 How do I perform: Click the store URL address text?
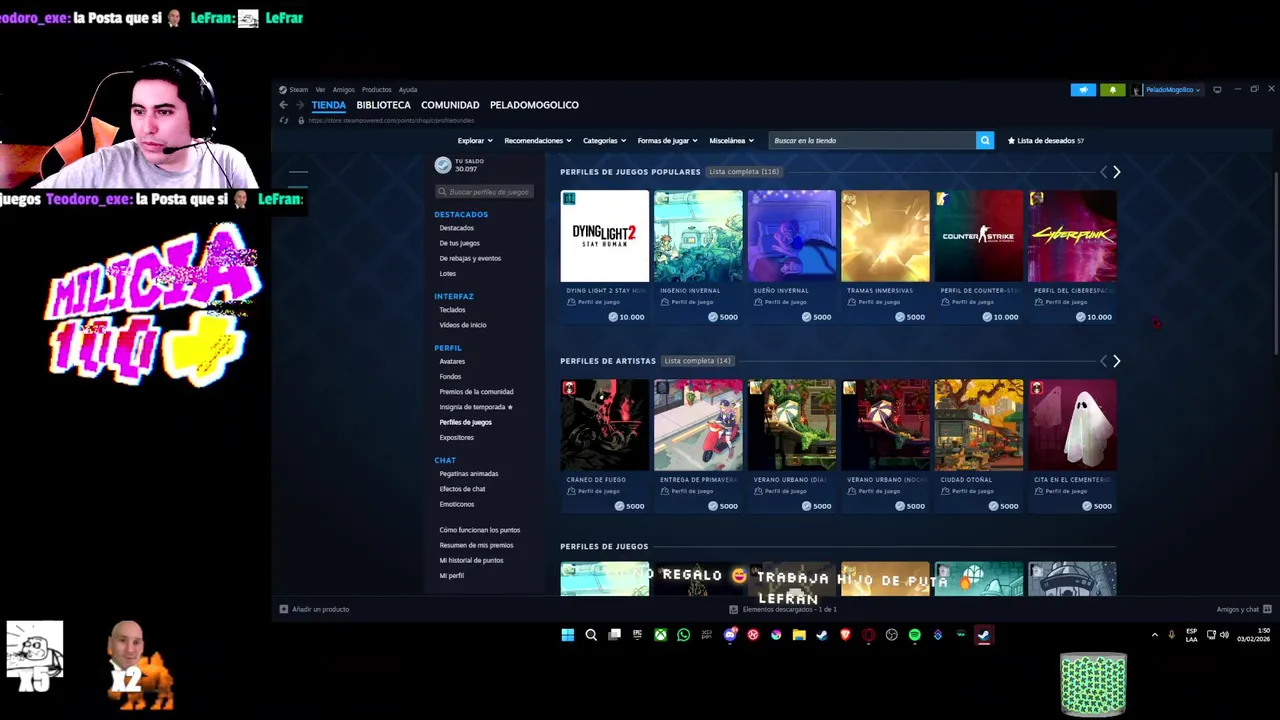click(x=391, y=121)
